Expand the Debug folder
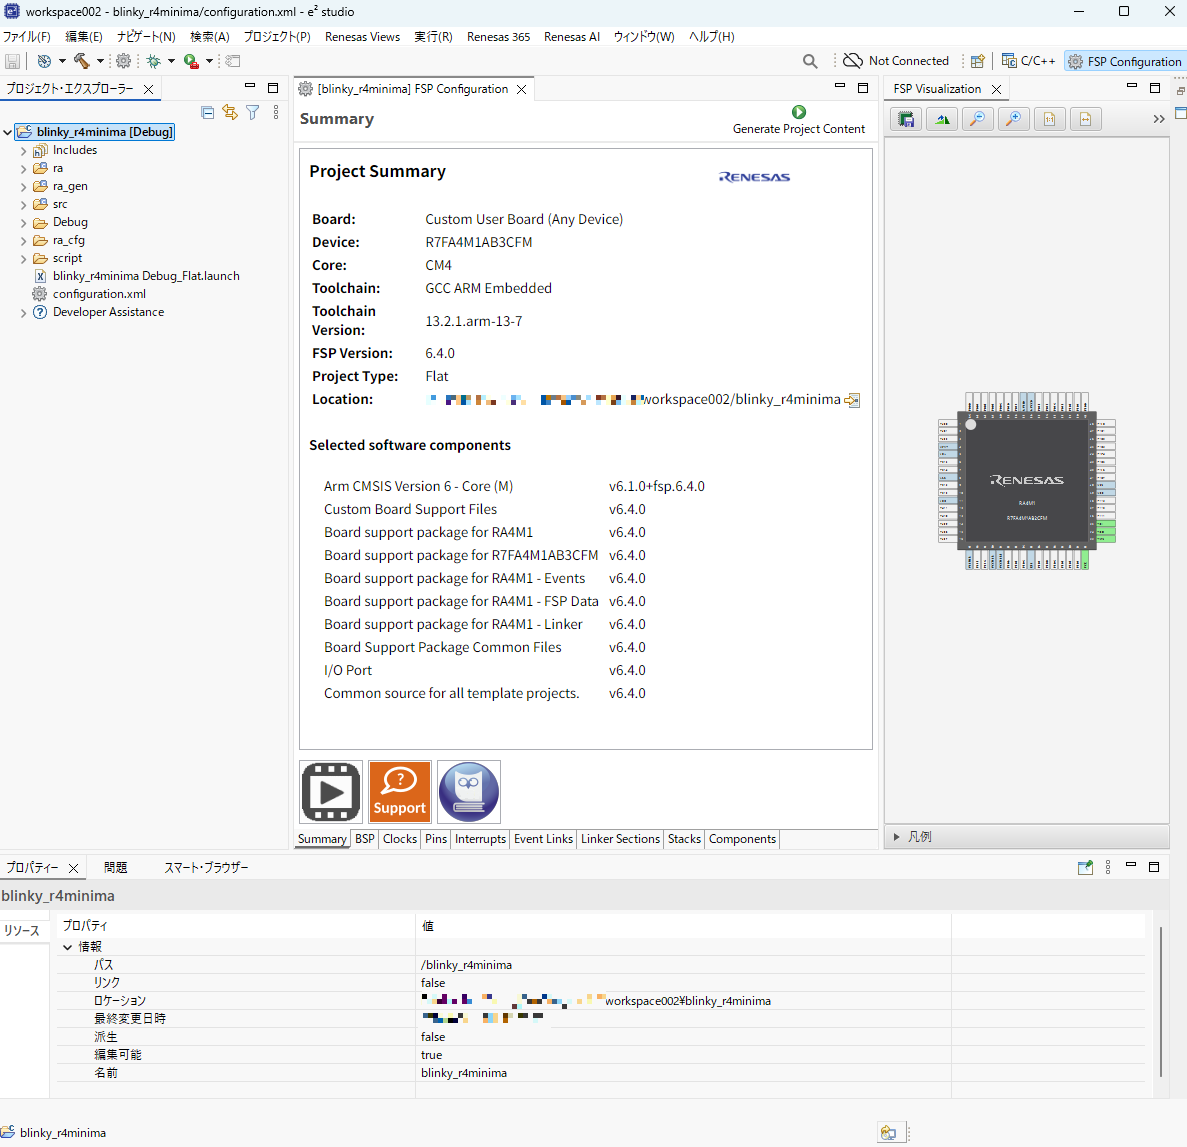The width and height of the screenshot is (1187, 1147). click(x=23, y=223)
